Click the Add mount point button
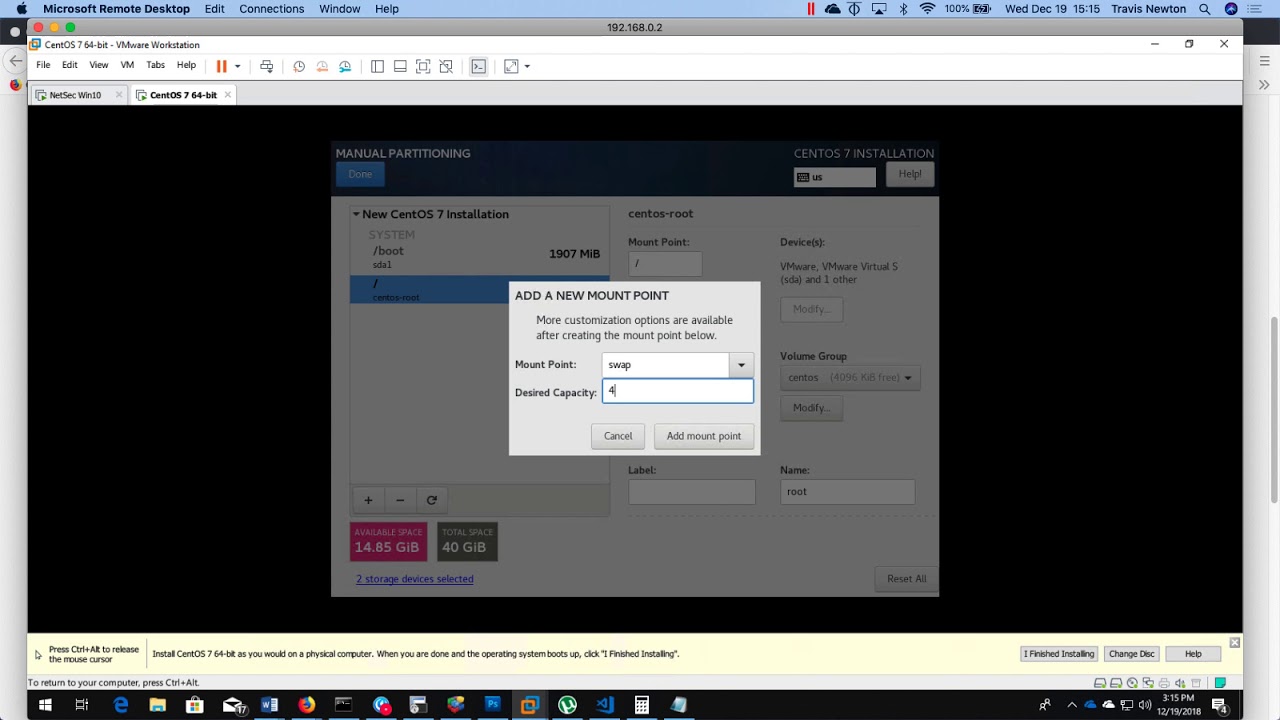This screenshot has height=720, width=1280. [704, 436]
